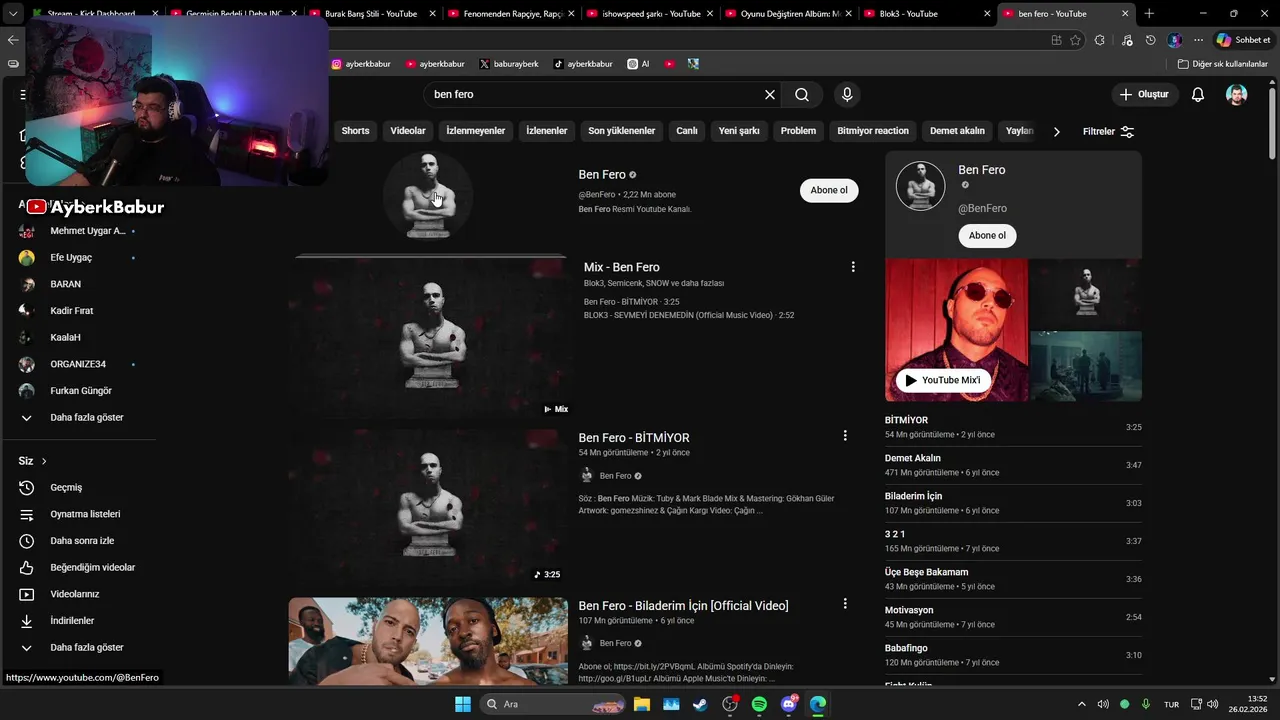Image resolution: width=1280 pixels, height=720 pixels.
Task: Open Steam from the taskbar
Action: pyautogui.click(x=700, y=704)
